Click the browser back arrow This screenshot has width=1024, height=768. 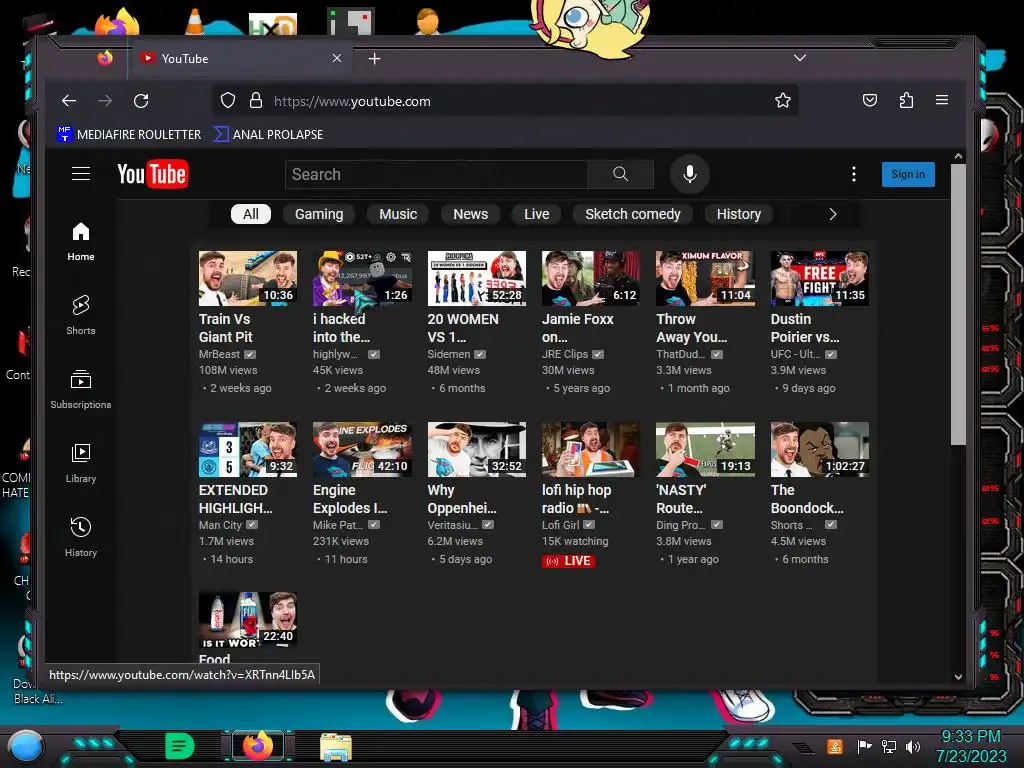click(69, 101)
